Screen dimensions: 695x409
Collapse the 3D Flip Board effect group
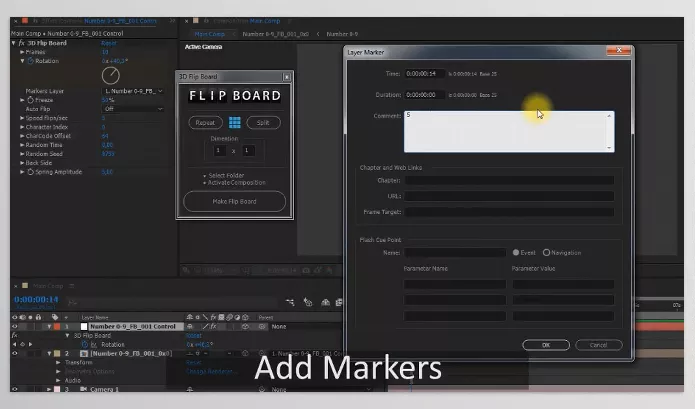pos(14,43)
